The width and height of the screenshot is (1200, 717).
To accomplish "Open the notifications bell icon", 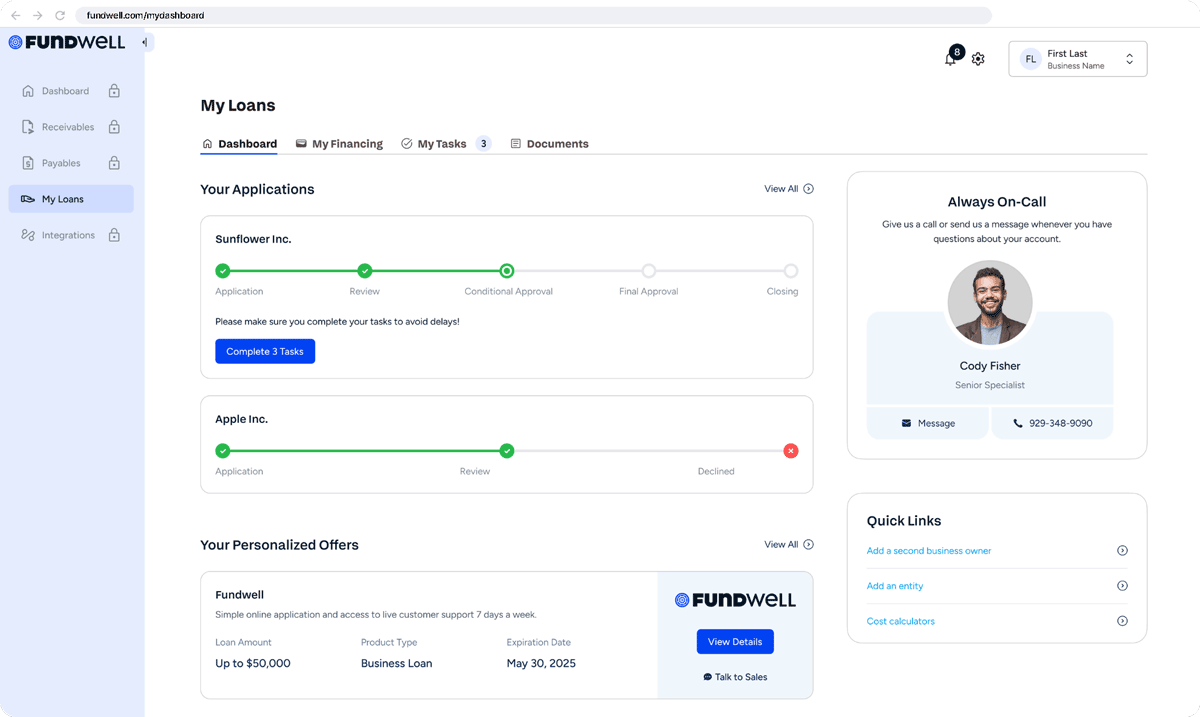I will (950, 60).
